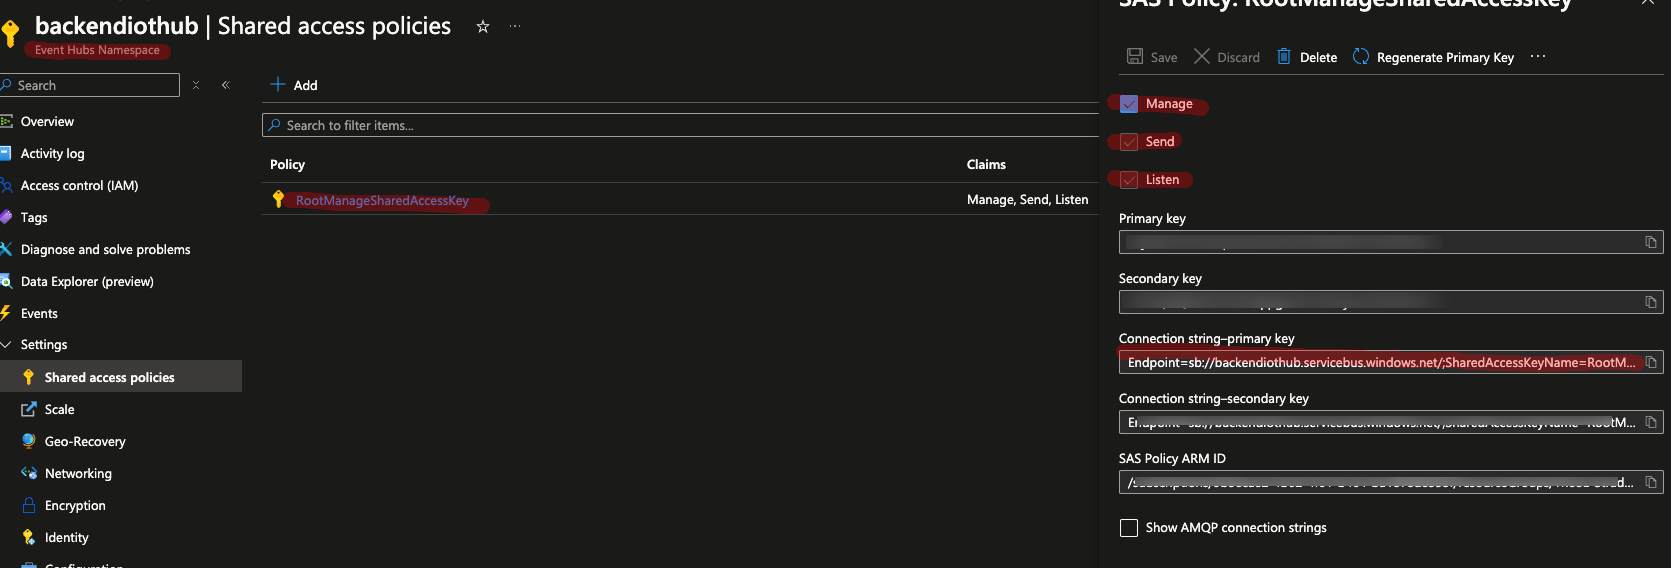Open Events in the sidebar
The width and height of the screenshot is (1671, 568).
[39, 313]
